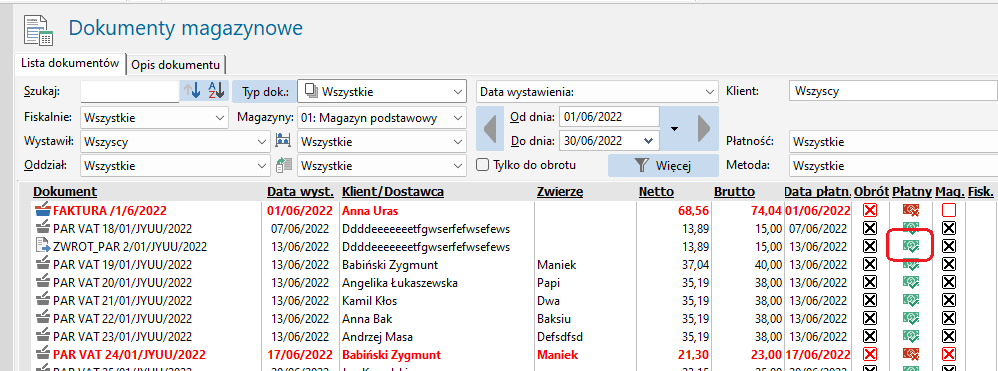Toggle the Tylko do obrotu checkbox
This screenshot has height=371, width=998.
coord(483,165)
